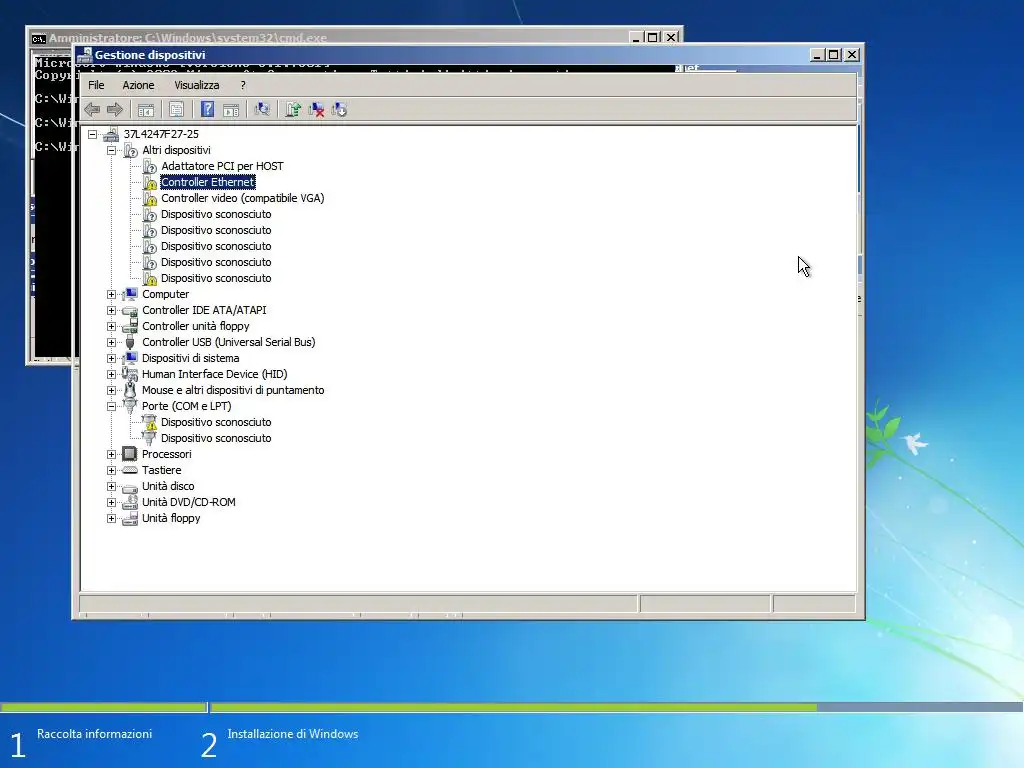Image resolution: width=1024 pixels, height=768 pixels.
Task: Collapse the root node 37L4247F27-25
Action: [x=93, y=135]
